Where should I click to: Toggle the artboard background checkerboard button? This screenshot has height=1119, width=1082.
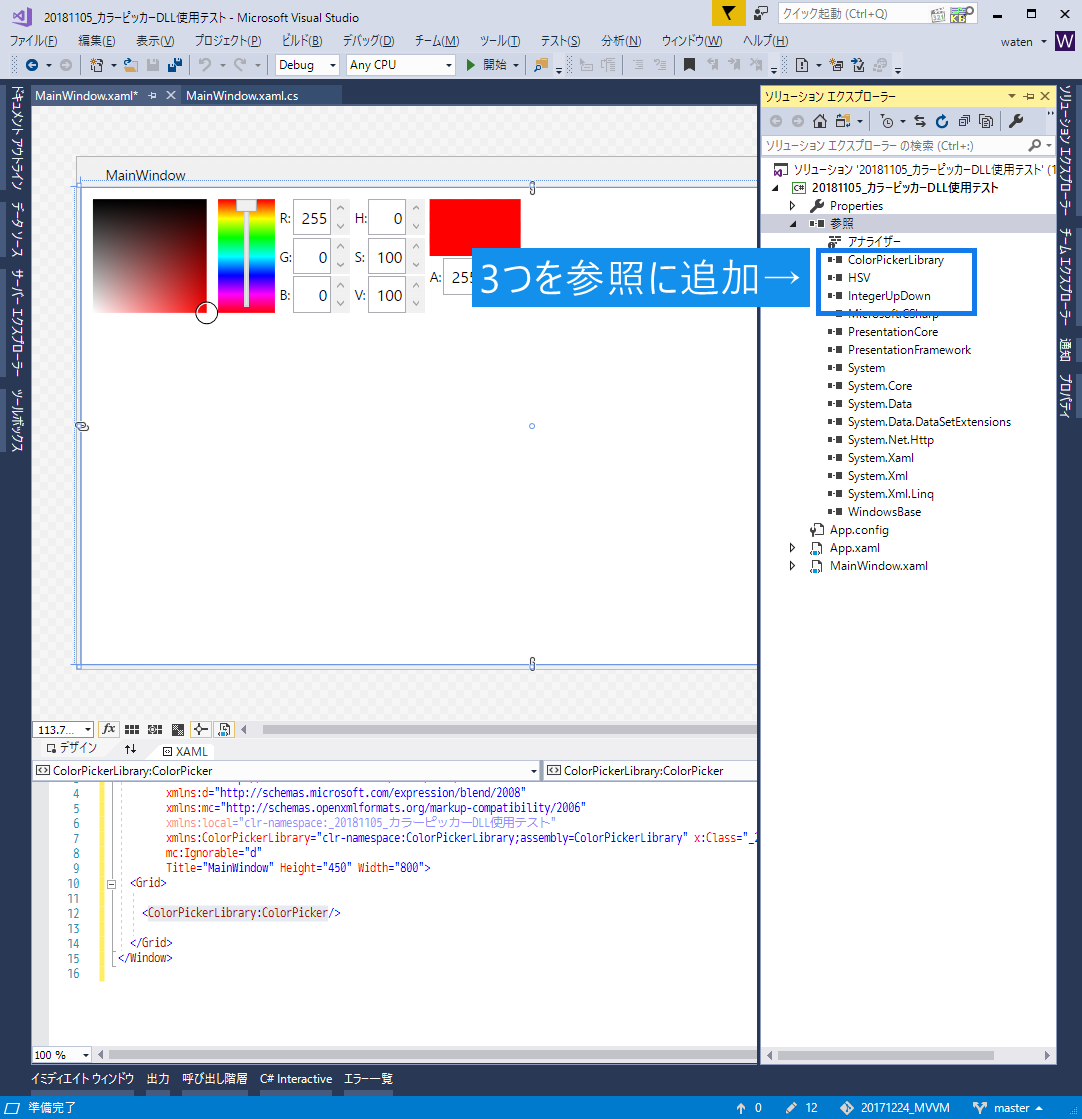pos(178,729)
